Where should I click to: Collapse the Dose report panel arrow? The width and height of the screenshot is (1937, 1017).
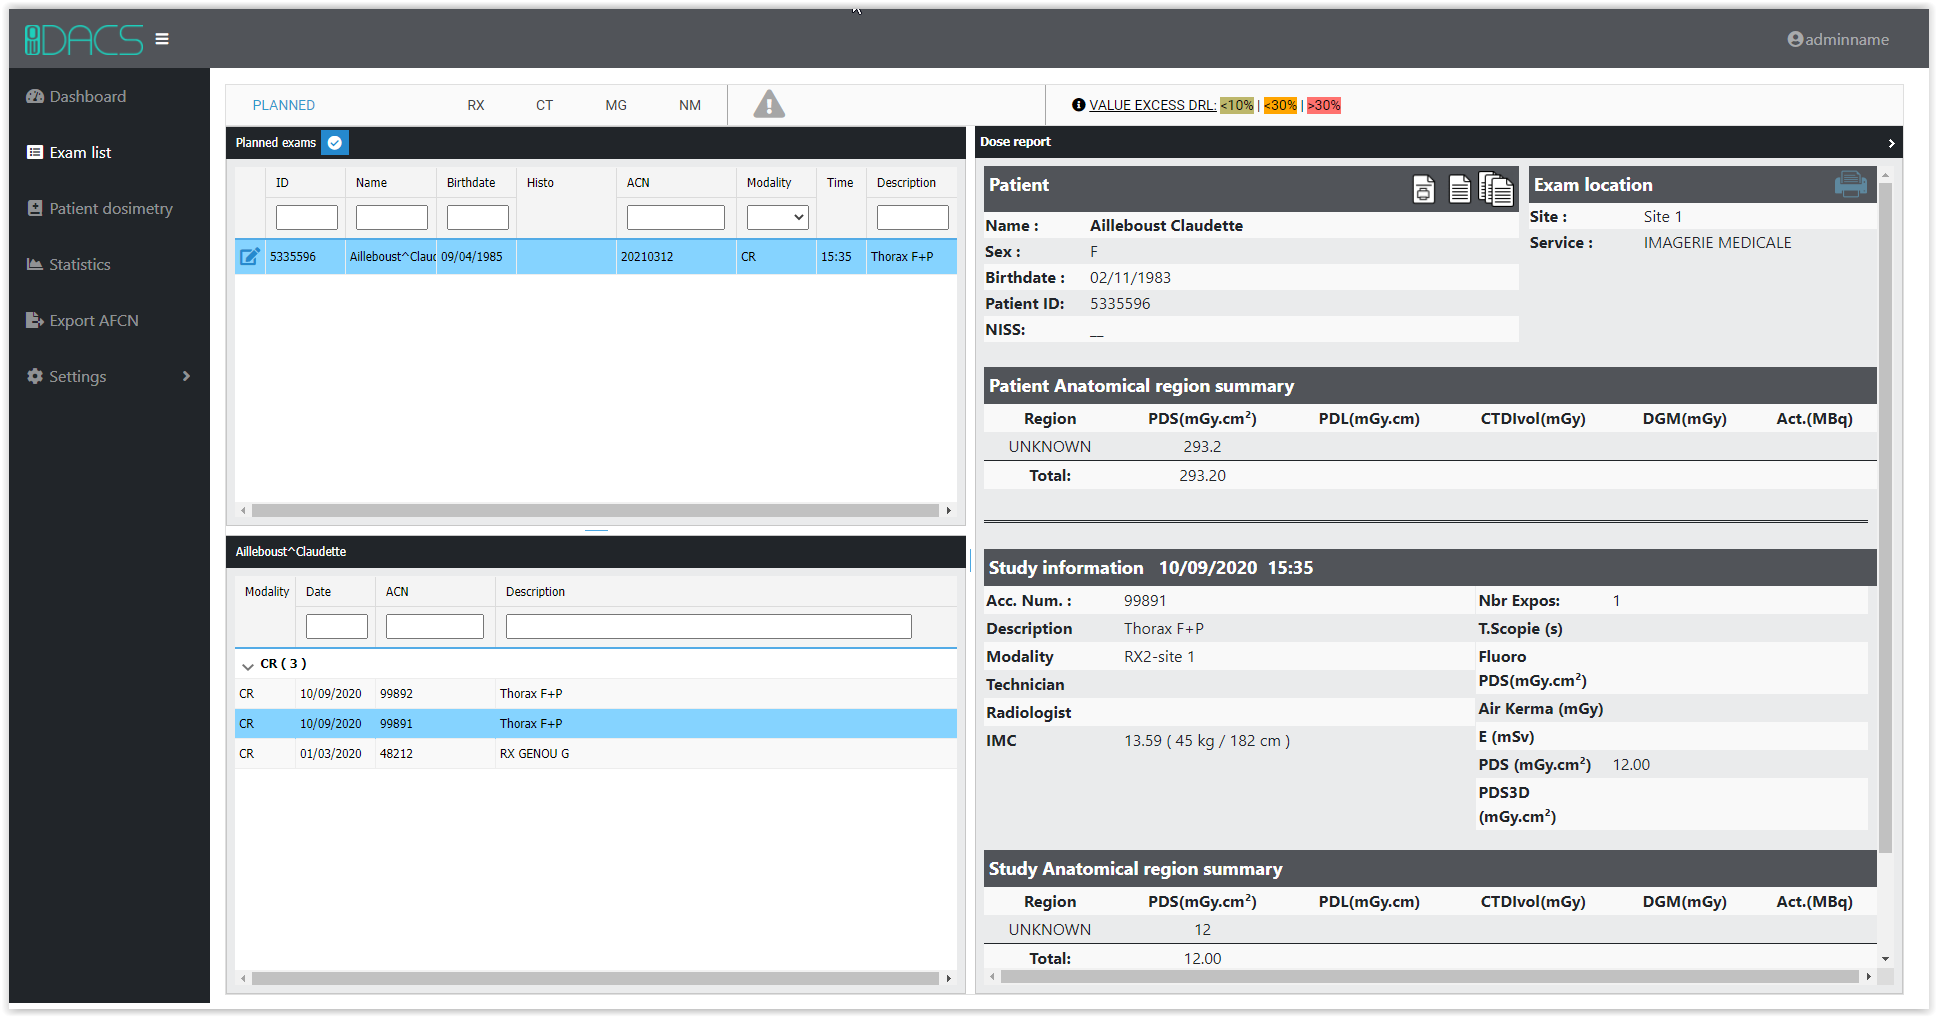tap(1890, 143)
